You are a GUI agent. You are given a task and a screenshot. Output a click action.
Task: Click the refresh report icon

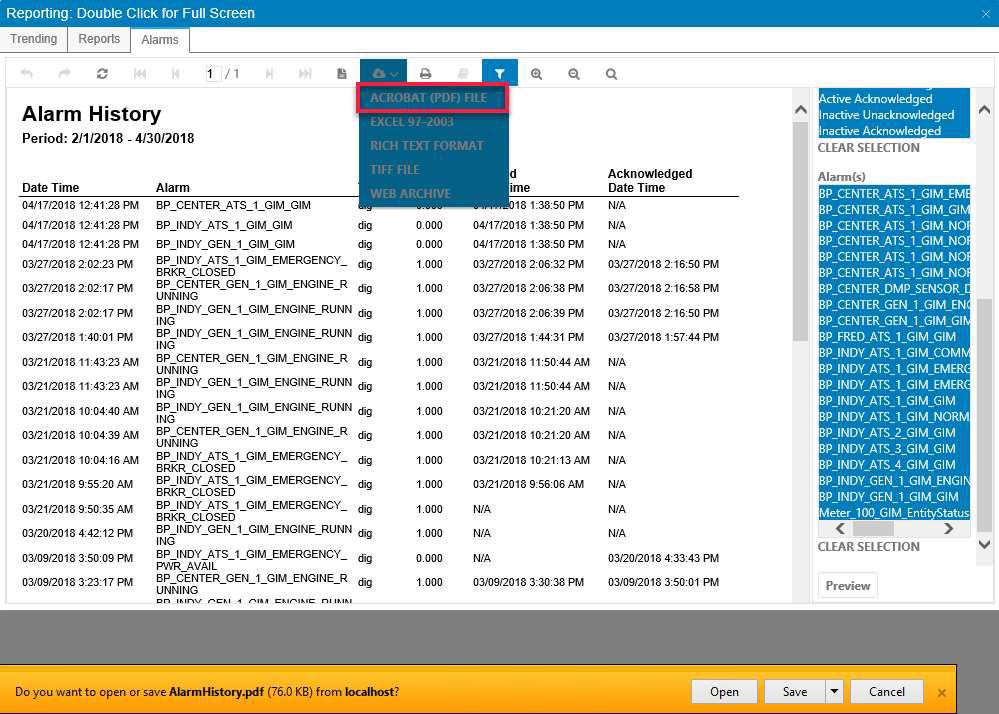[102, 74]
